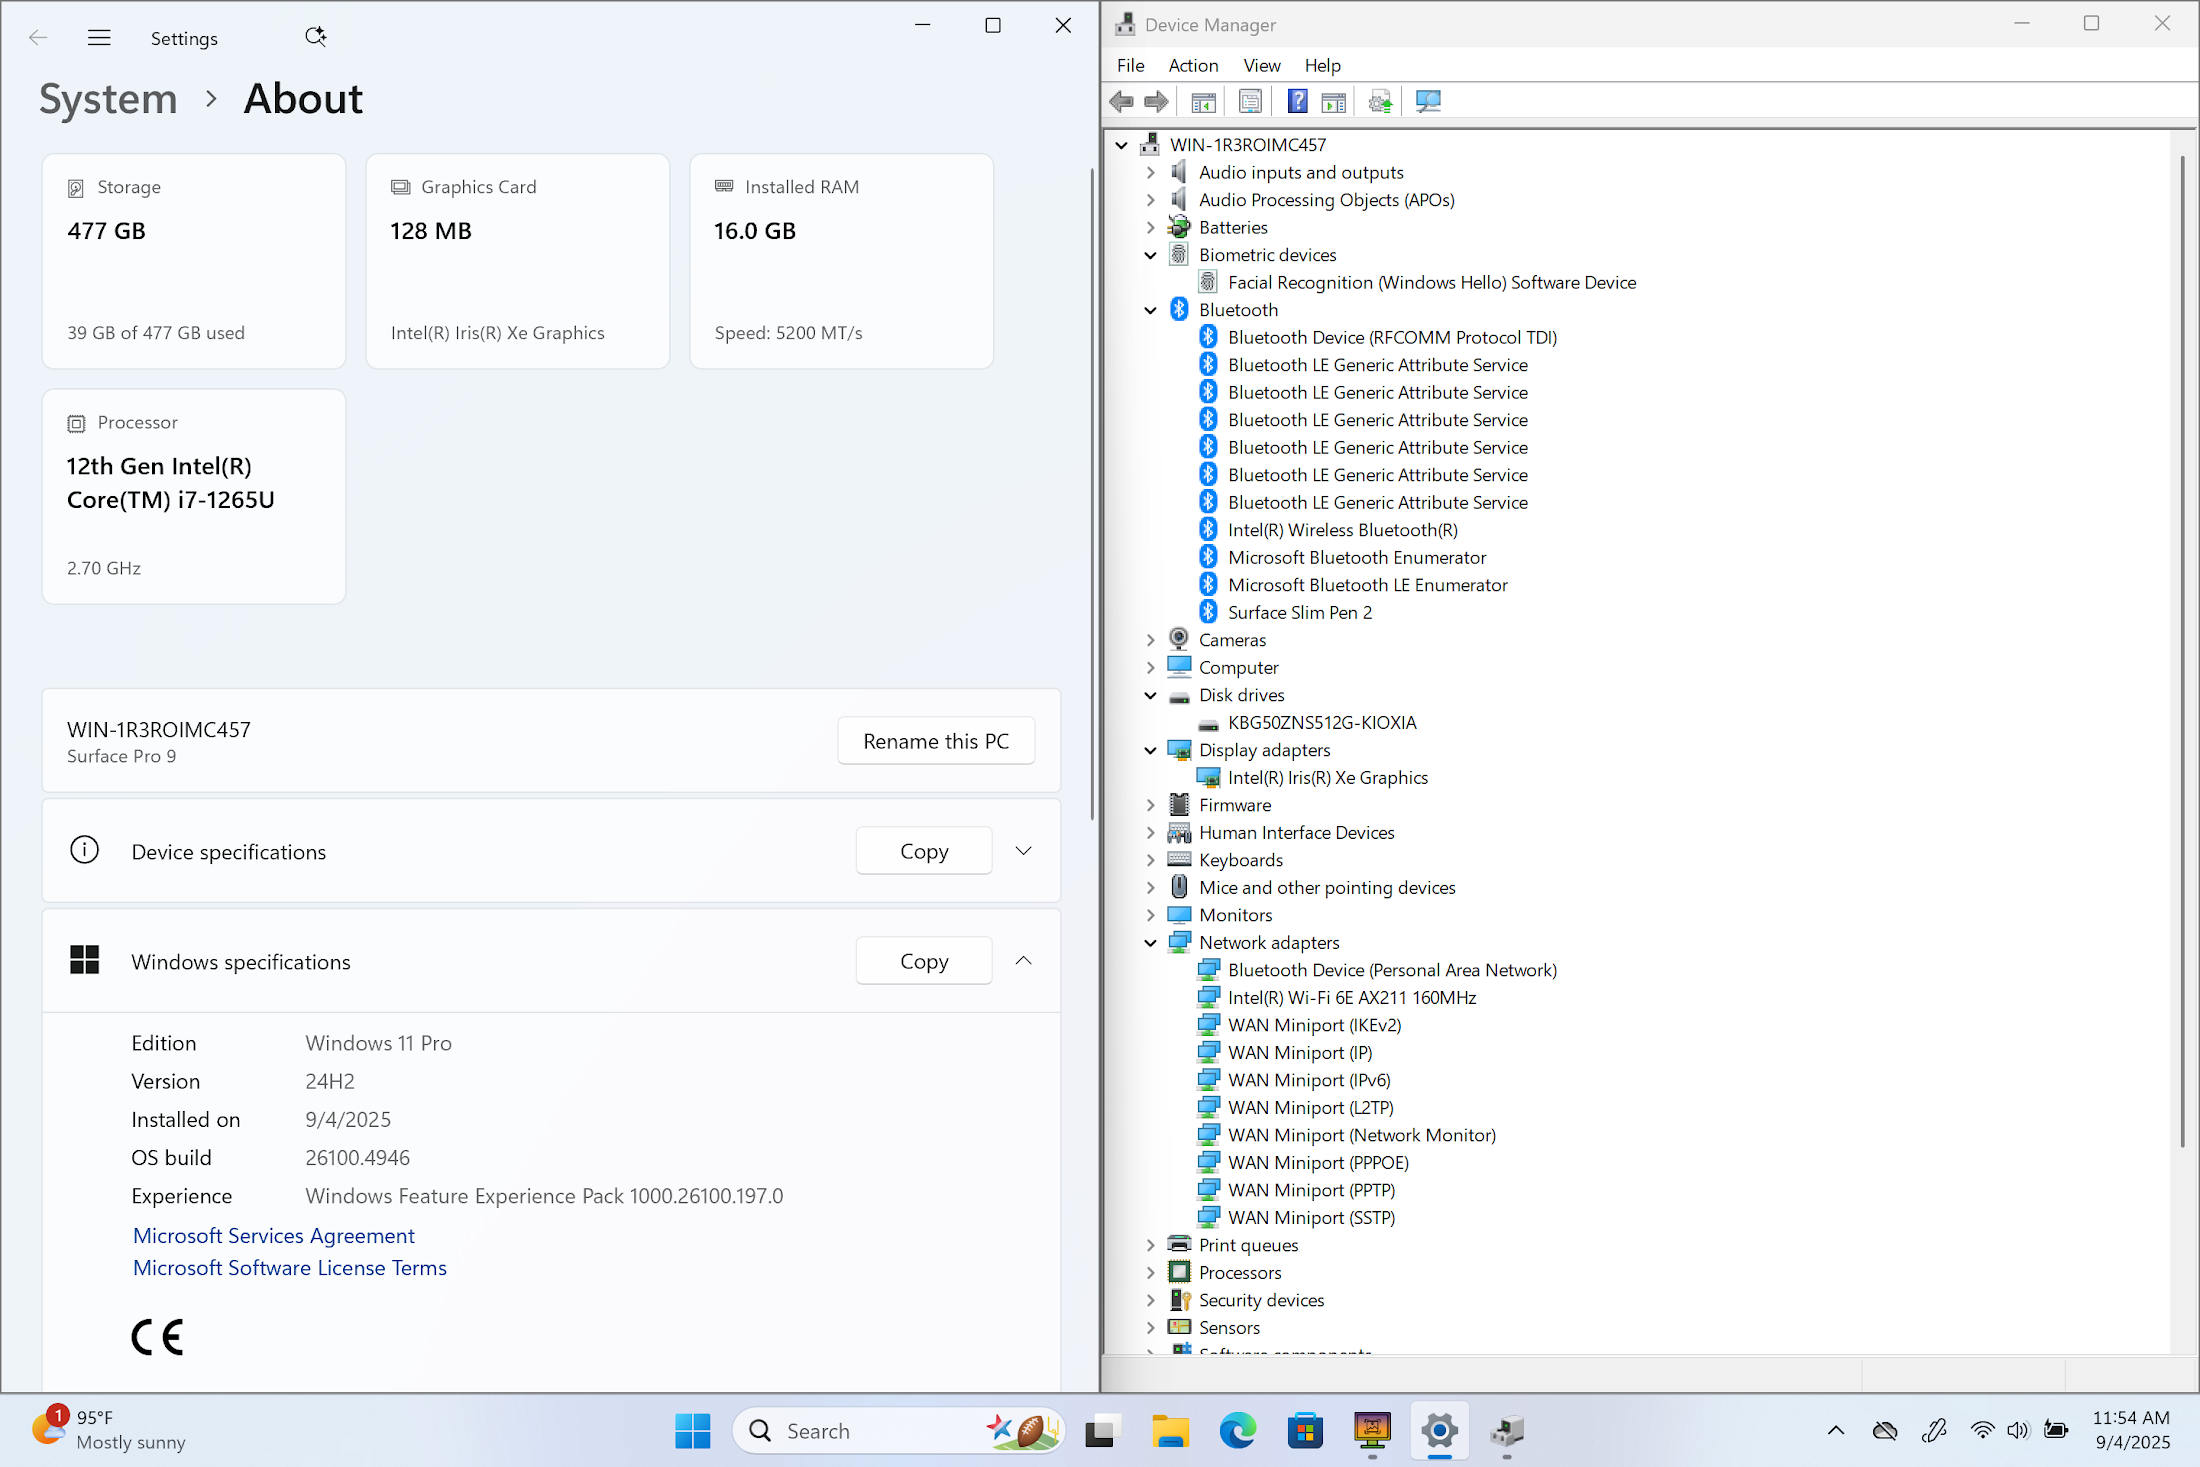
Task: Open the View menu
Action: [x=1261, y=65]
